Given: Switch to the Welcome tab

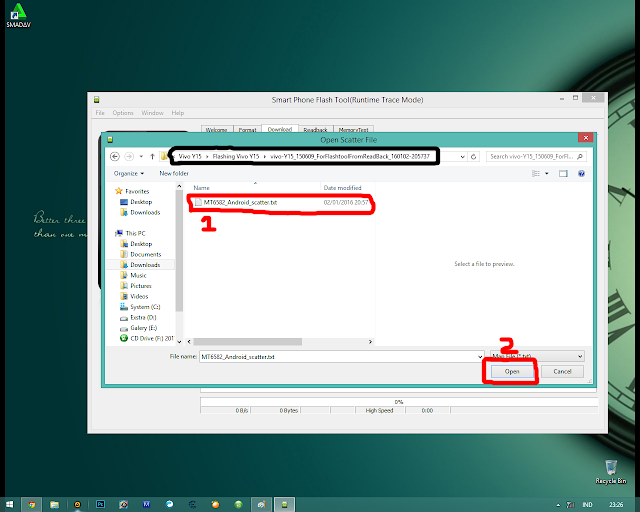Looking at the screenshot, I should click(x=217, y=129).
